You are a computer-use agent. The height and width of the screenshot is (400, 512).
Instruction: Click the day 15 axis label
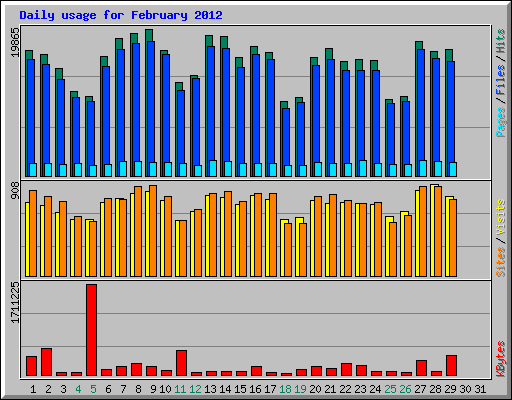[240, 389]
